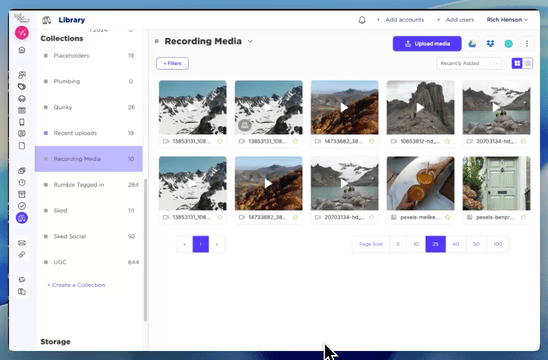
Task: Open the archive box icon in sidebar
Action: pos(22,194)
